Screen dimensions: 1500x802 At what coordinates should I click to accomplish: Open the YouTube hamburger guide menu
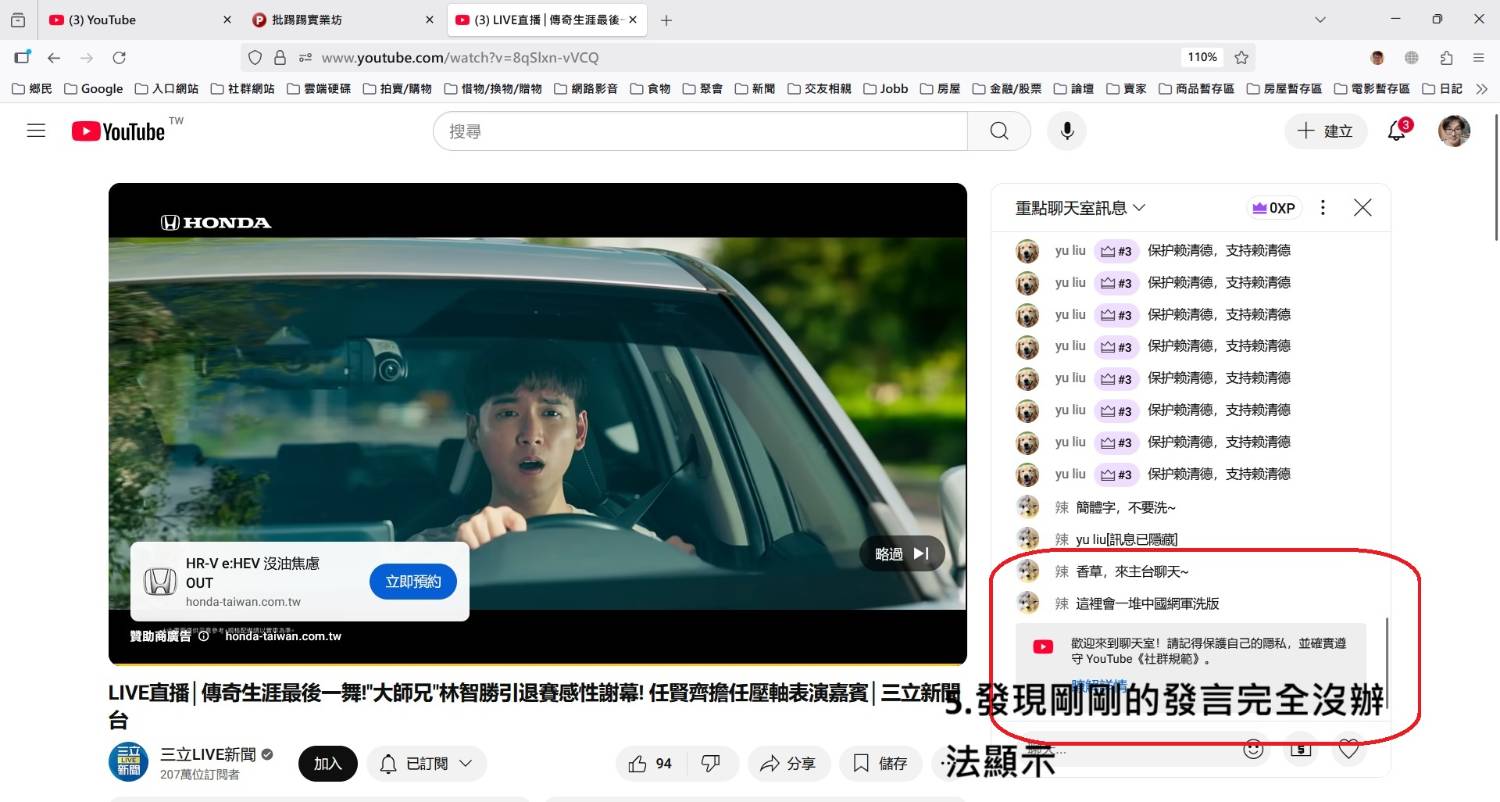point(36,131)
